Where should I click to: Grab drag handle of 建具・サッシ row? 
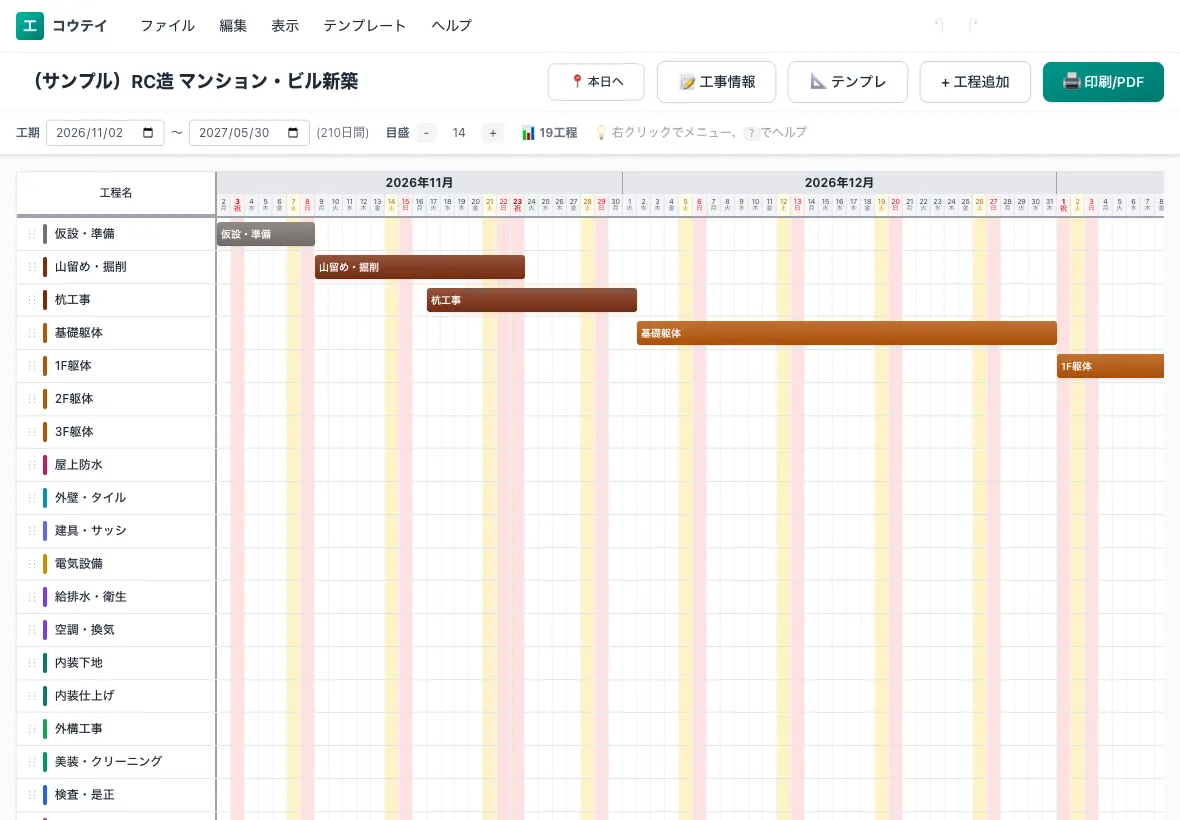point(32,530)
